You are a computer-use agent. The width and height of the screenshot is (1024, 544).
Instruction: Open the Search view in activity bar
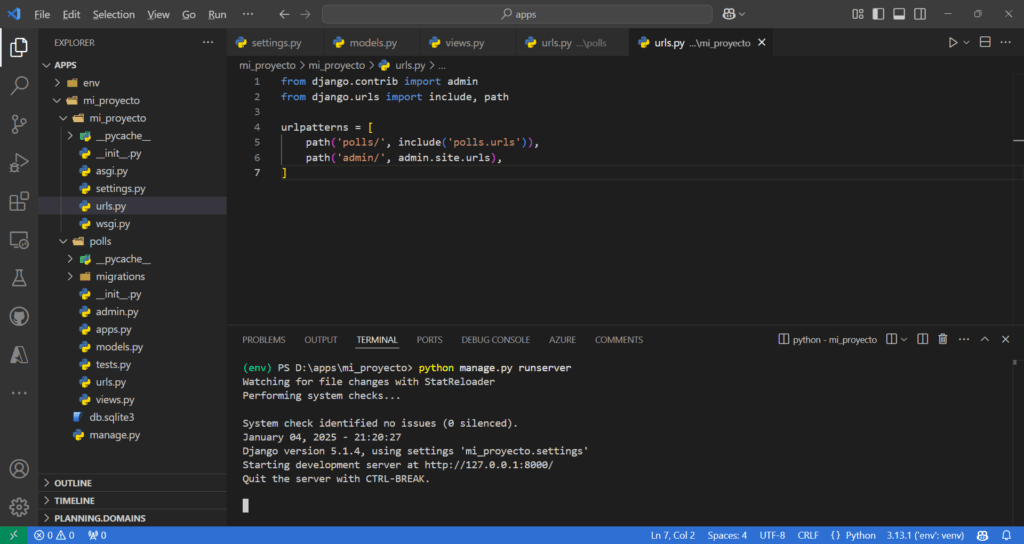point(19,85)
